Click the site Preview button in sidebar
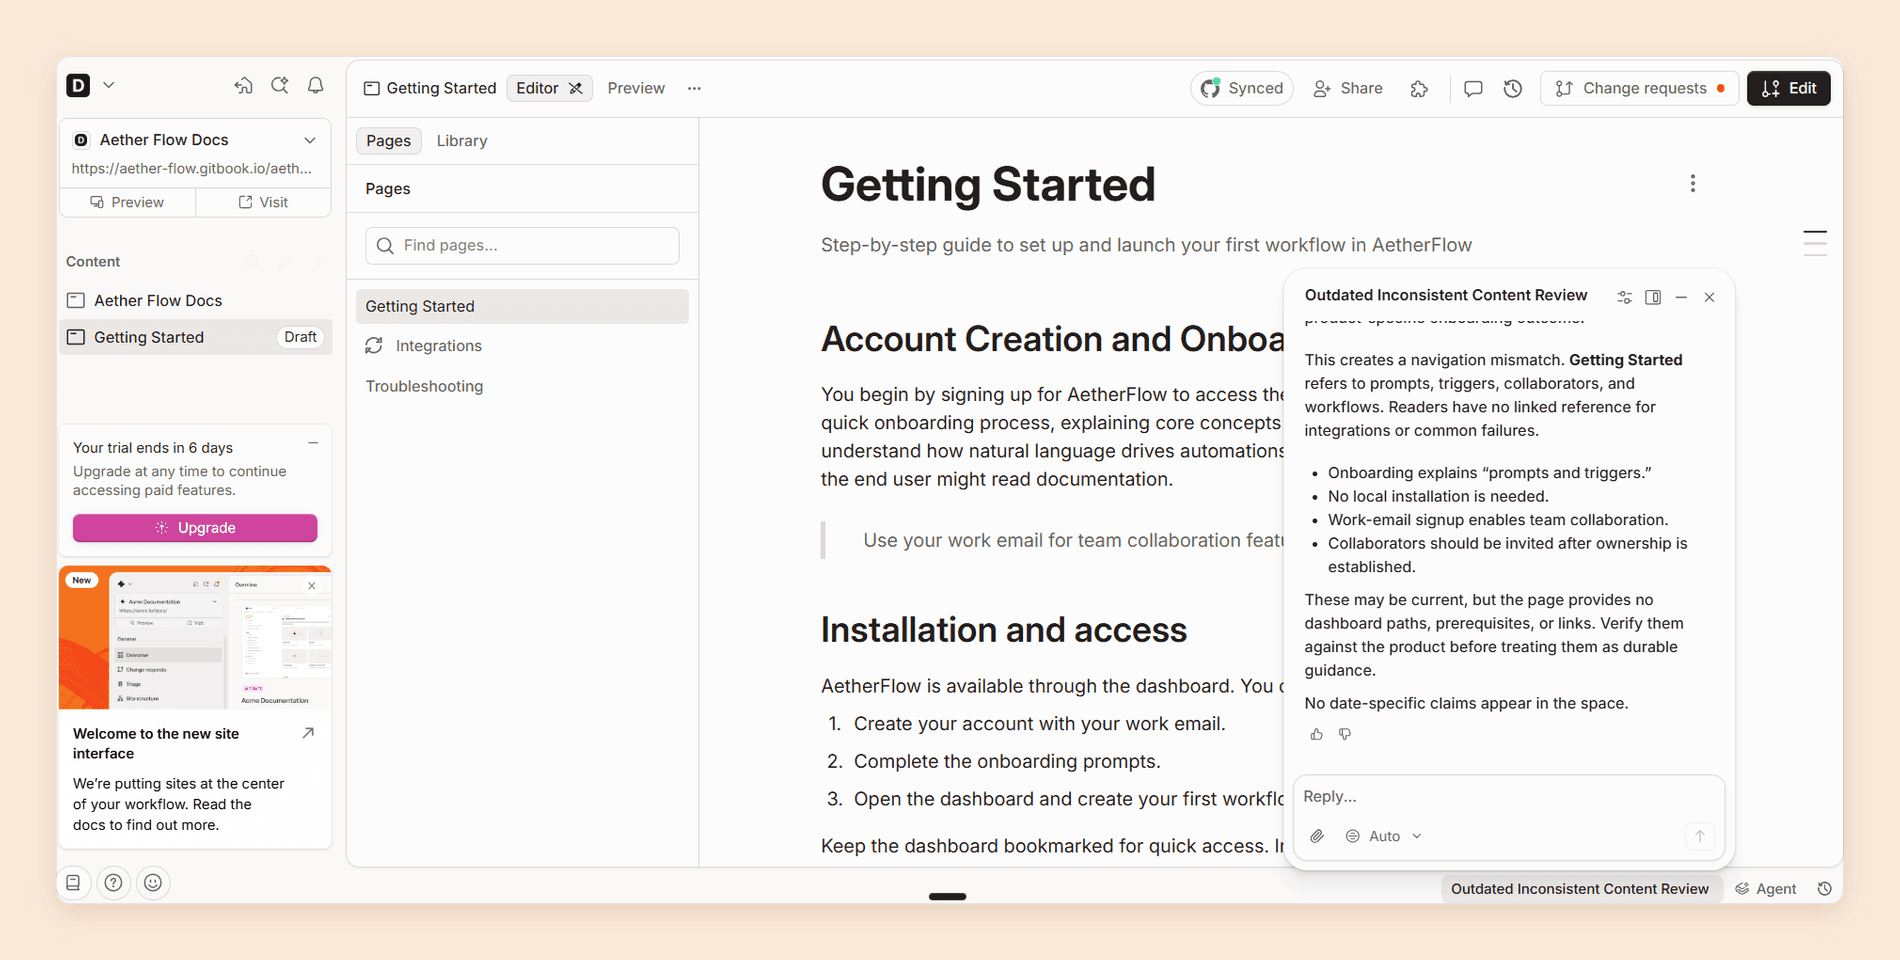 [x=127, y=202]
